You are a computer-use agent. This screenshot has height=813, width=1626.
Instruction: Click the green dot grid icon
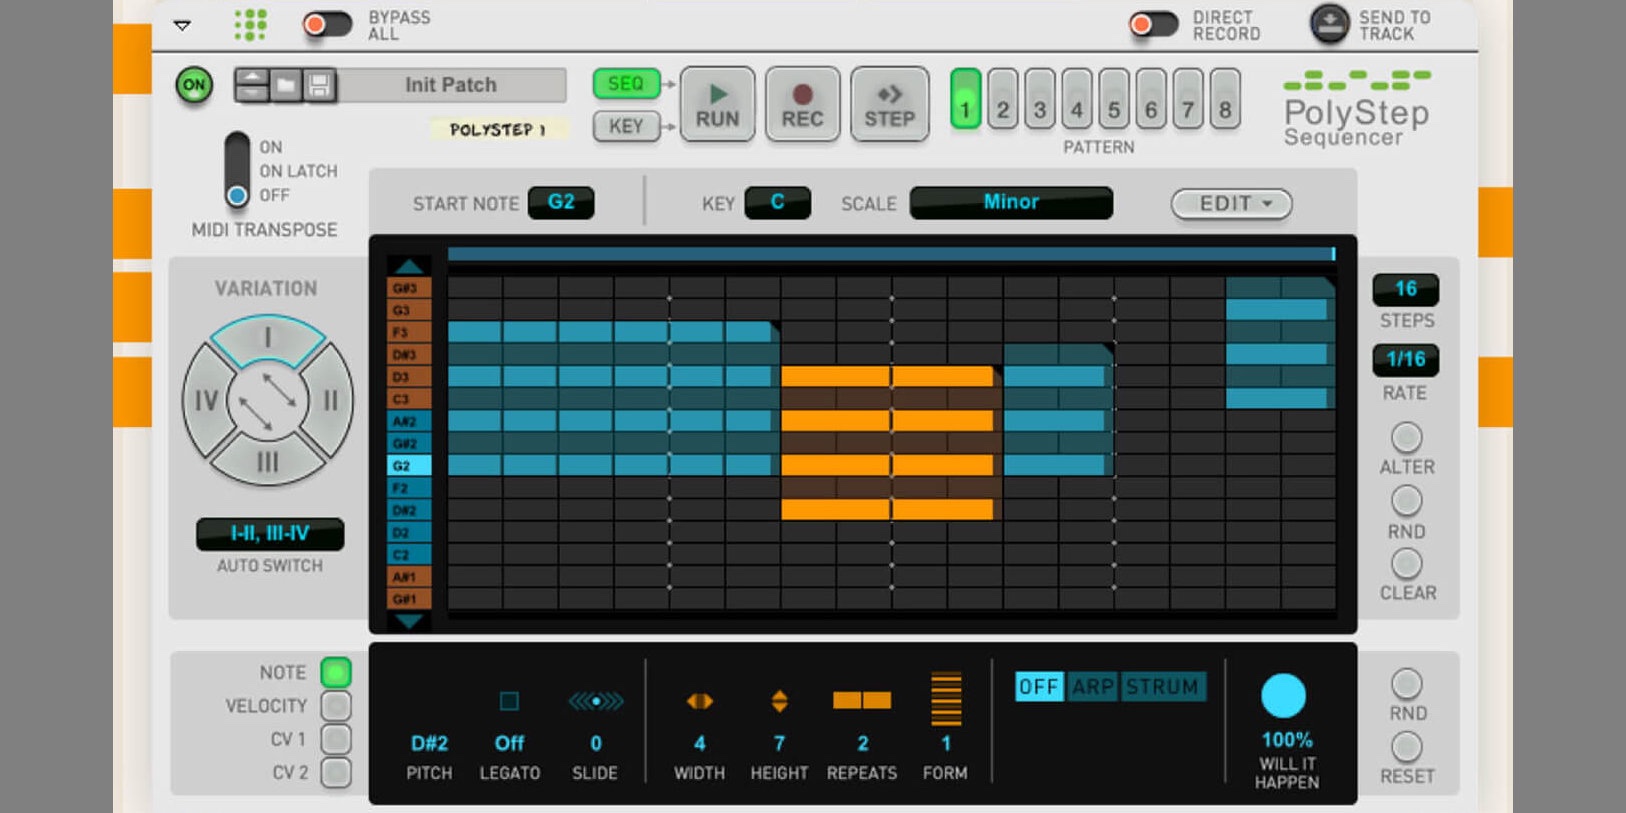(x=250, y=25)
